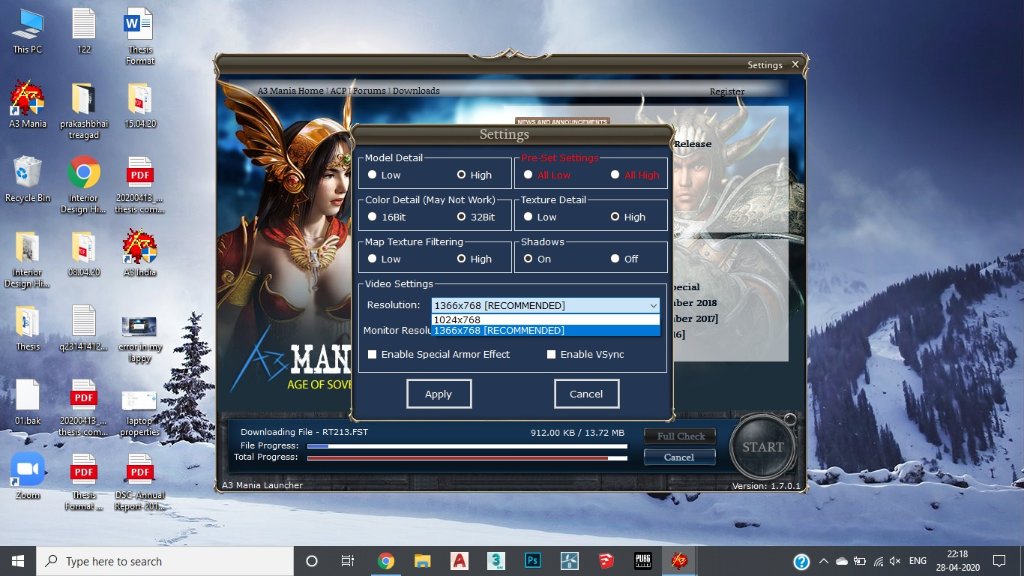Screen dimensions: 1024x576
Task: Open the volume control in system tray
Action: coord(895,561)
